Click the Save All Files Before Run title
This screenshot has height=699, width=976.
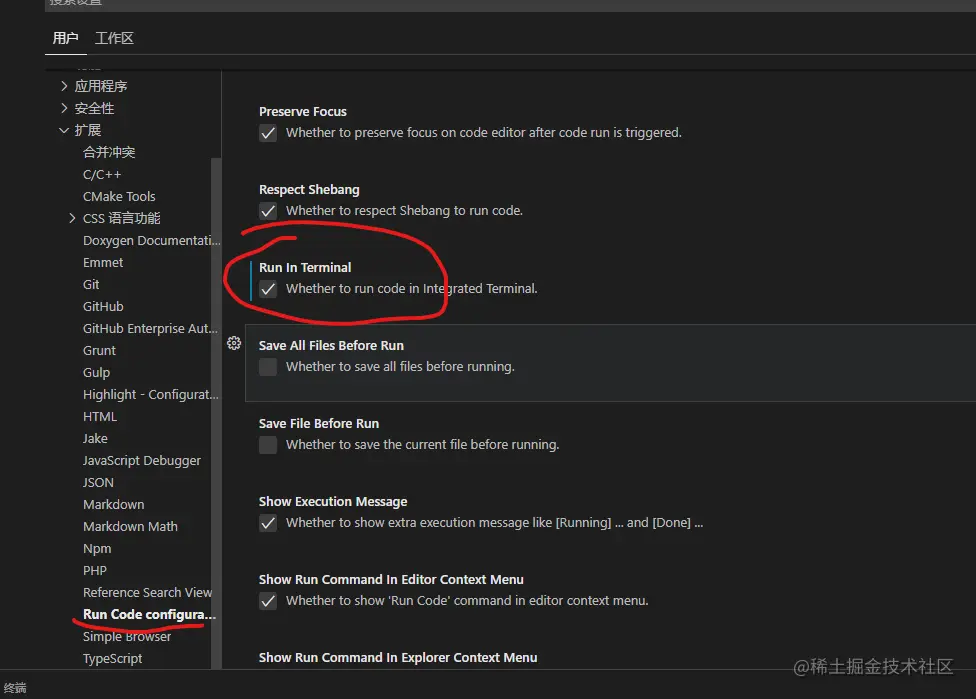(331, 345)
